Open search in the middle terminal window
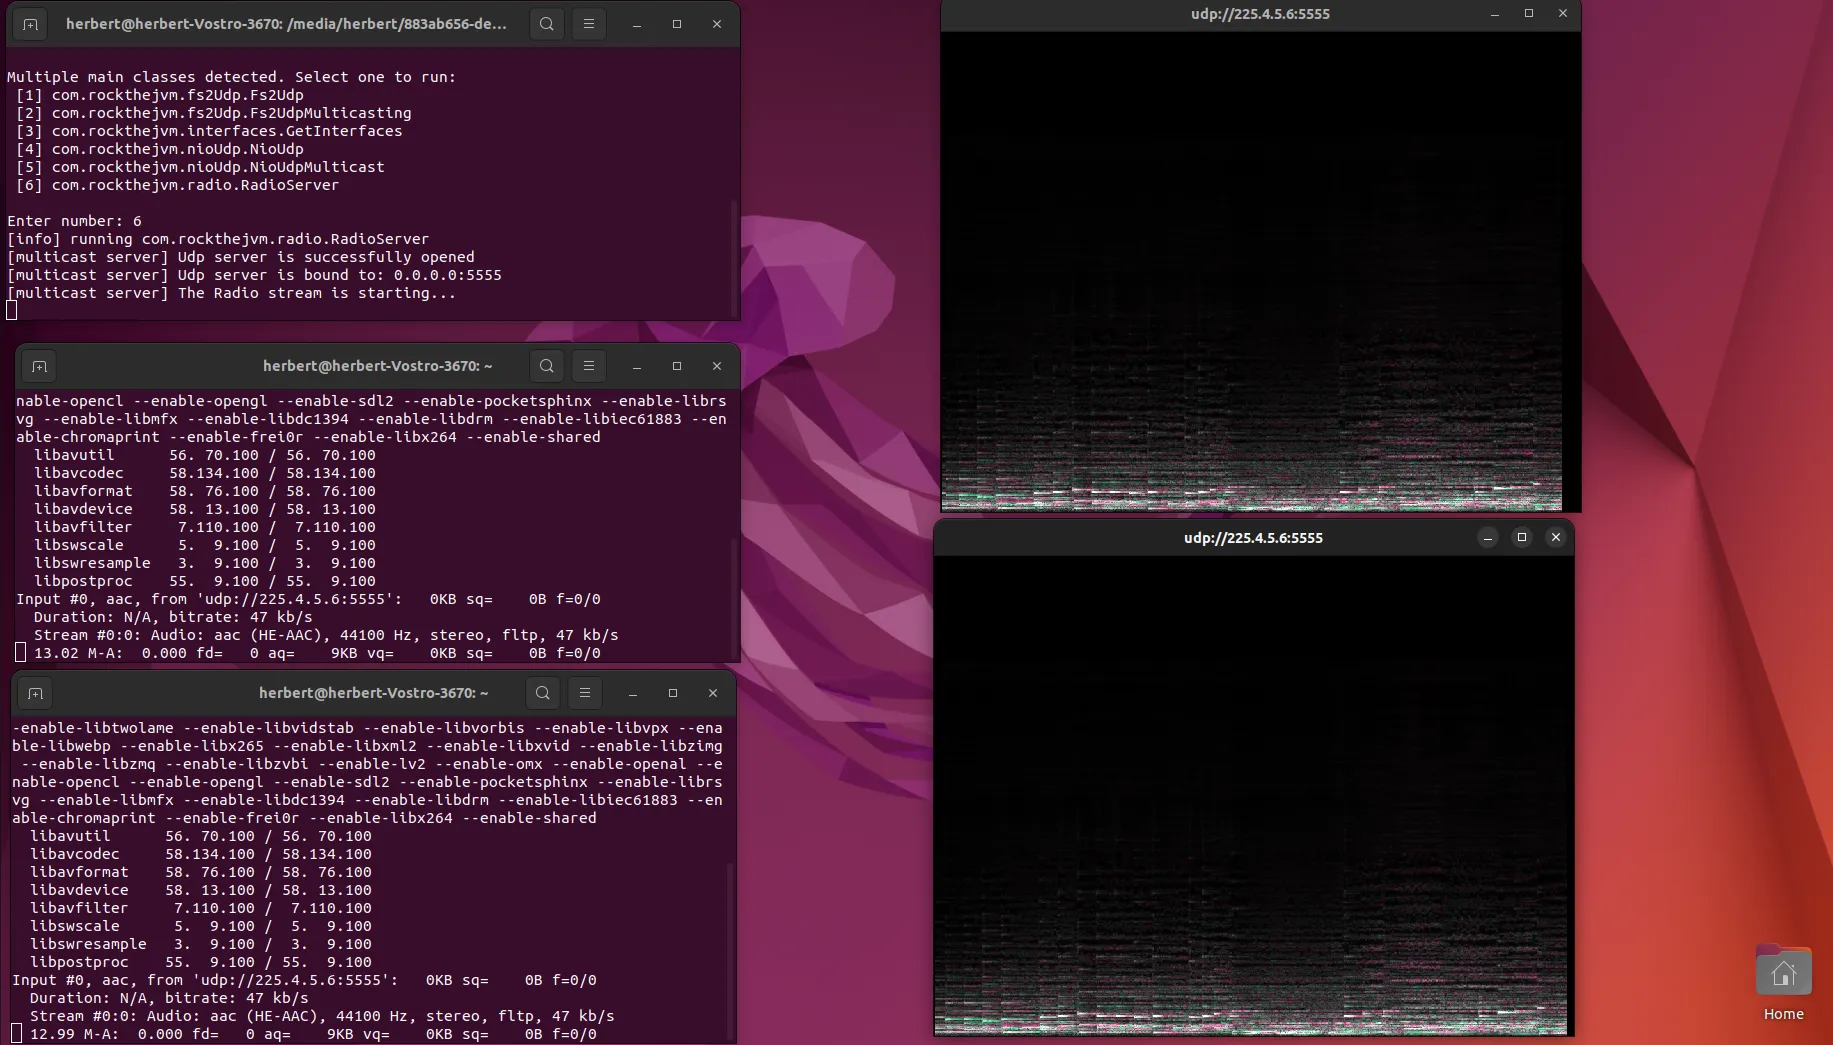This screenshot has height=1045, width=1833. pyautogui.click(x=546, y=366)
